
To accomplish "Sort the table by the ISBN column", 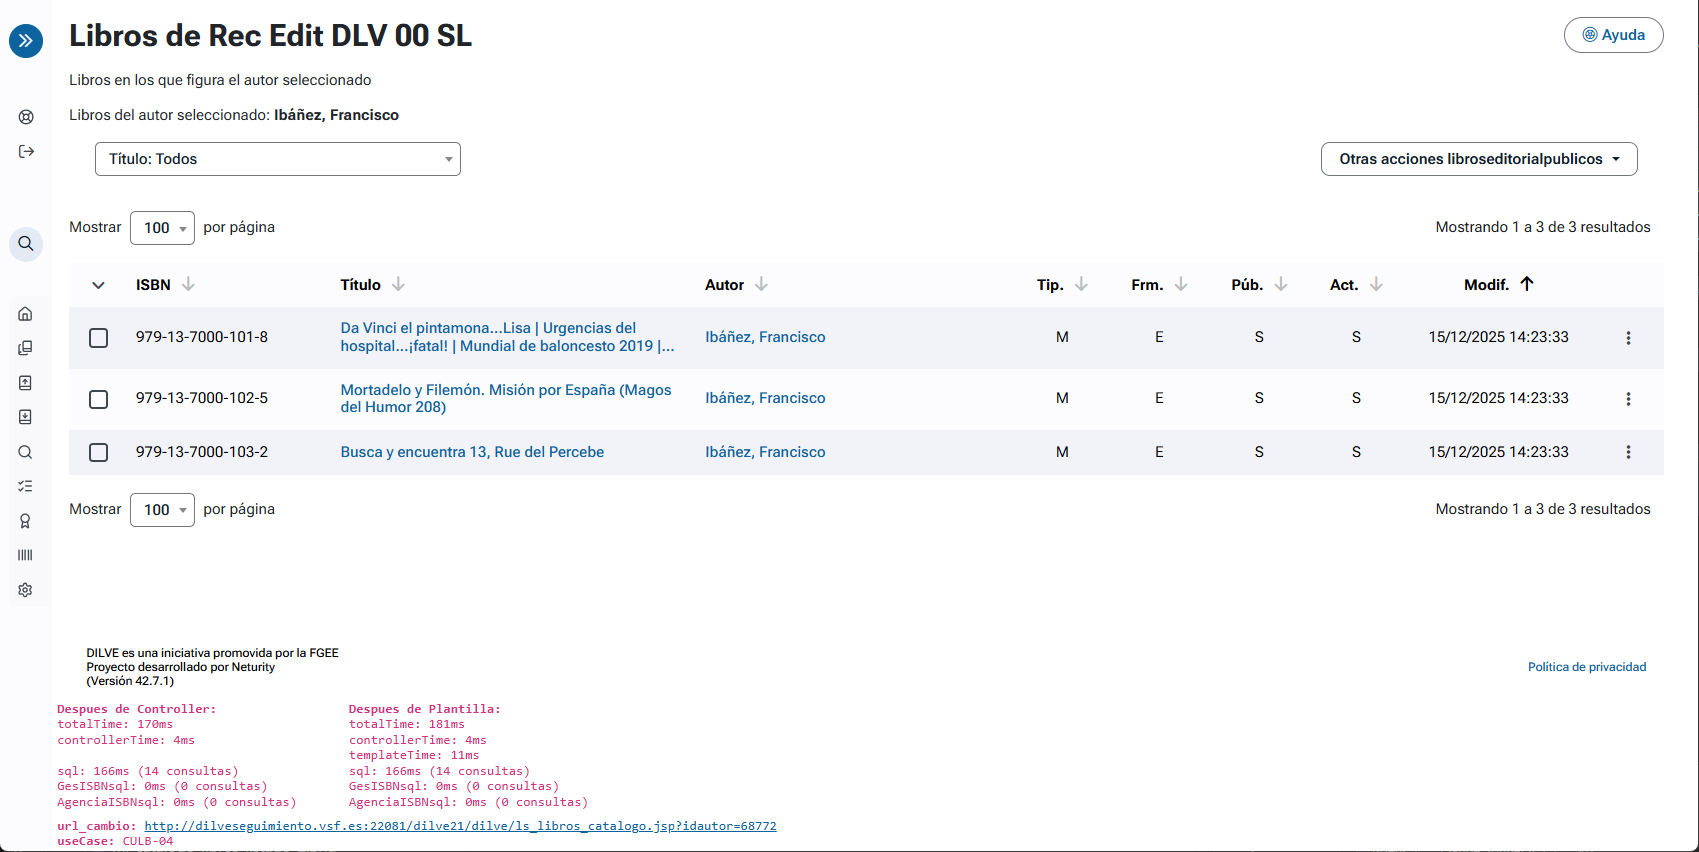I will 154,285.
